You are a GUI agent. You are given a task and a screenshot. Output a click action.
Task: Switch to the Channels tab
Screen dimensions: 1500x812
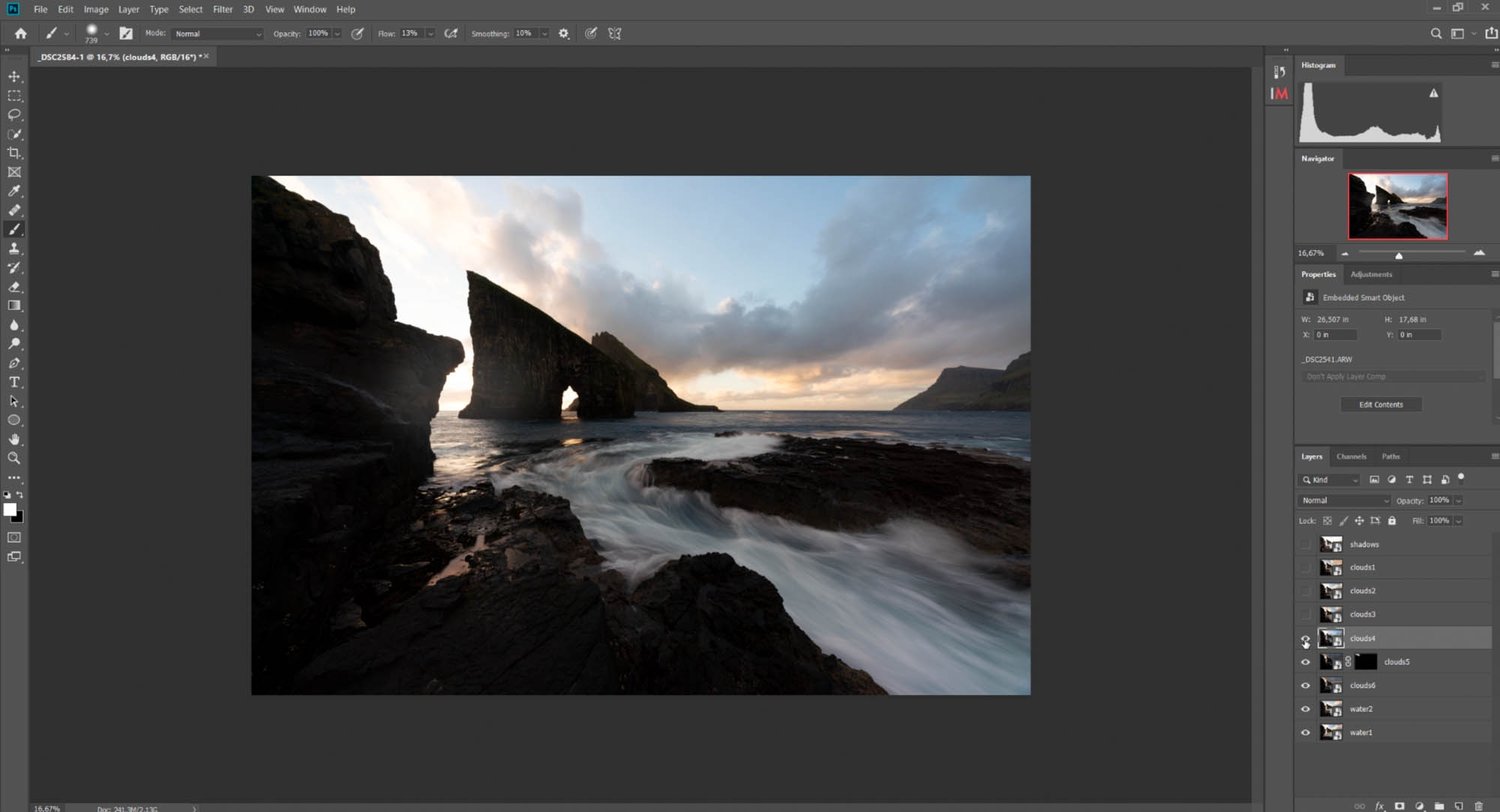[1351, 456]
